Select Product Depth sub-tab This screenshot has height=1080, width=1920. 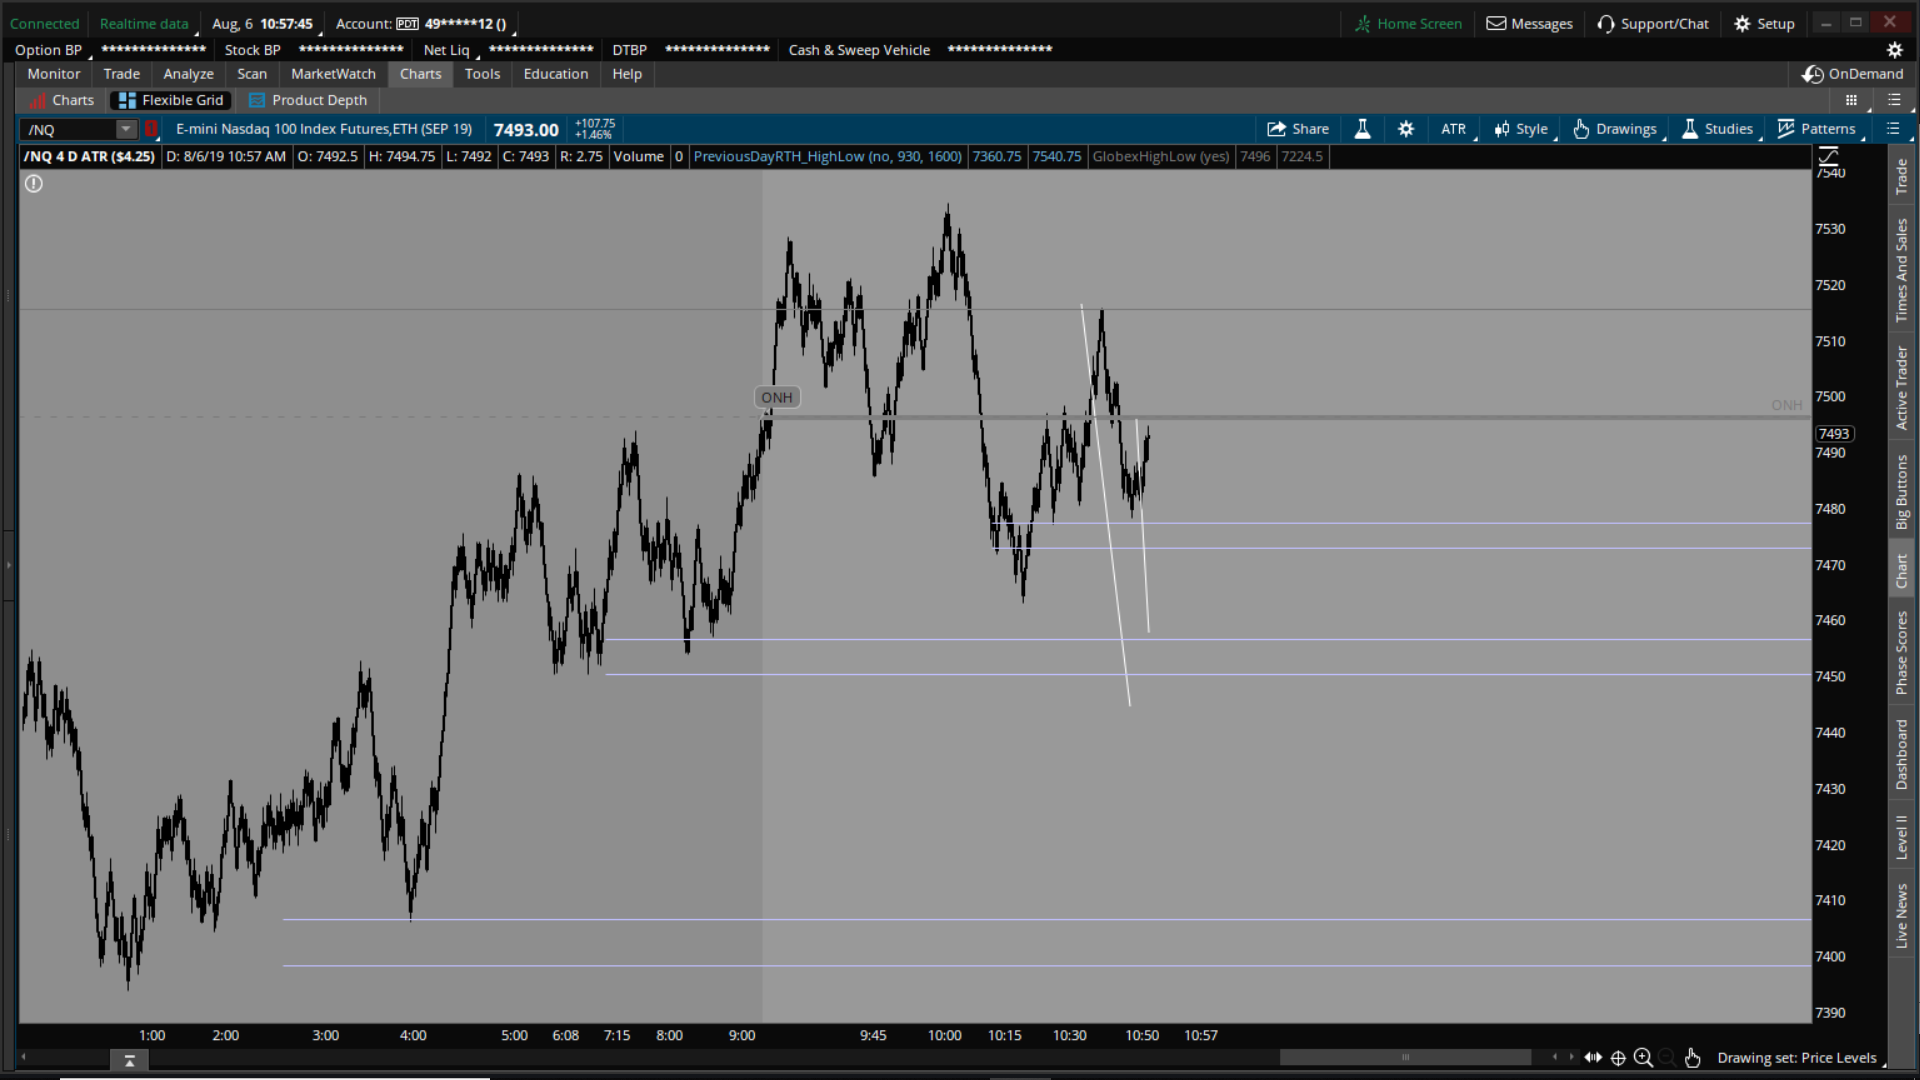pos(308,100)
